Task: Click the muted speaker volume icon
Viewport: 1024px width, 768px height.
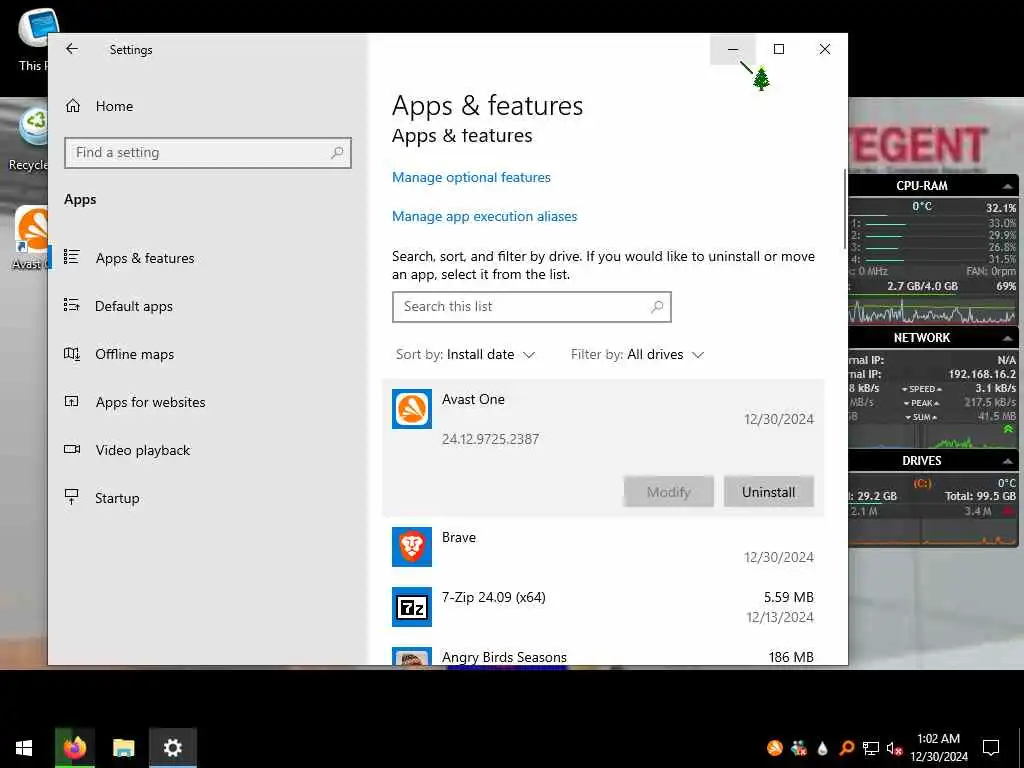Action: pos(895,748)
